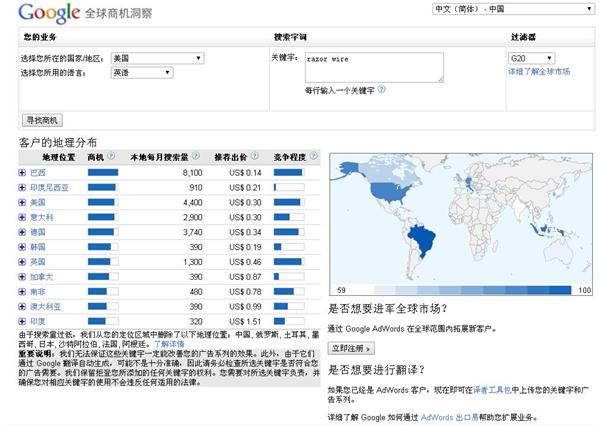The image size is (600, 425).
Task: Sort by 竞争程度 column header
Action: [x=290, y=157]
